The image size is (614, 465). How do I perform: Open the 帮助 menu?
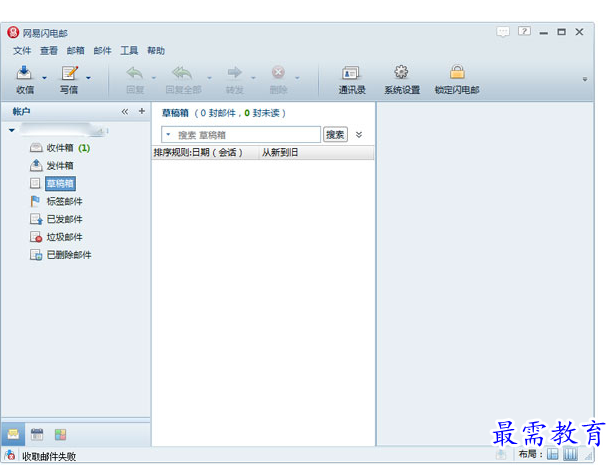[156, 51]
